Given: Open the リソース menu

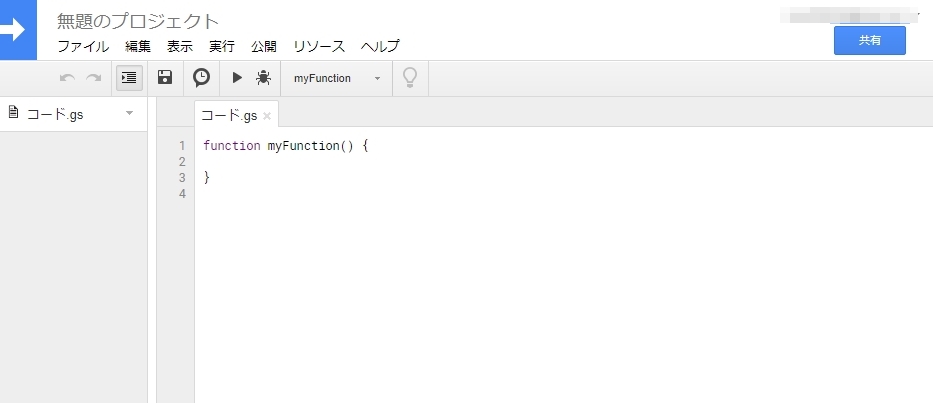Looking at the screenshot, I should coord(319,46).
